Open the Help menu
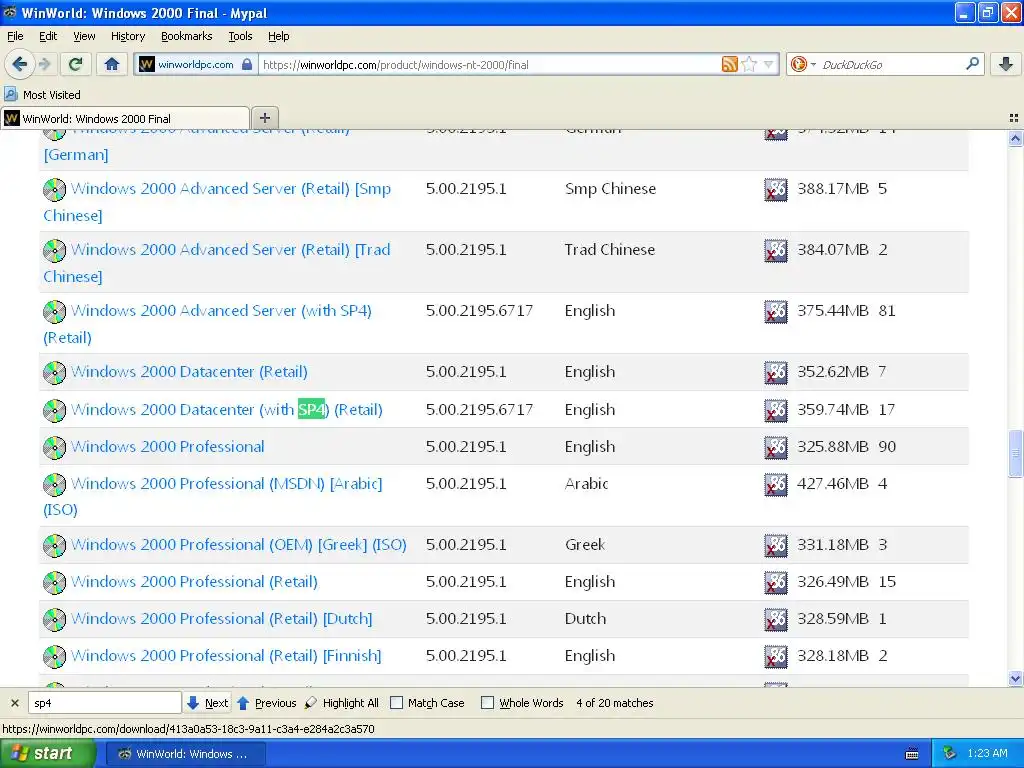 pos(279,36)
